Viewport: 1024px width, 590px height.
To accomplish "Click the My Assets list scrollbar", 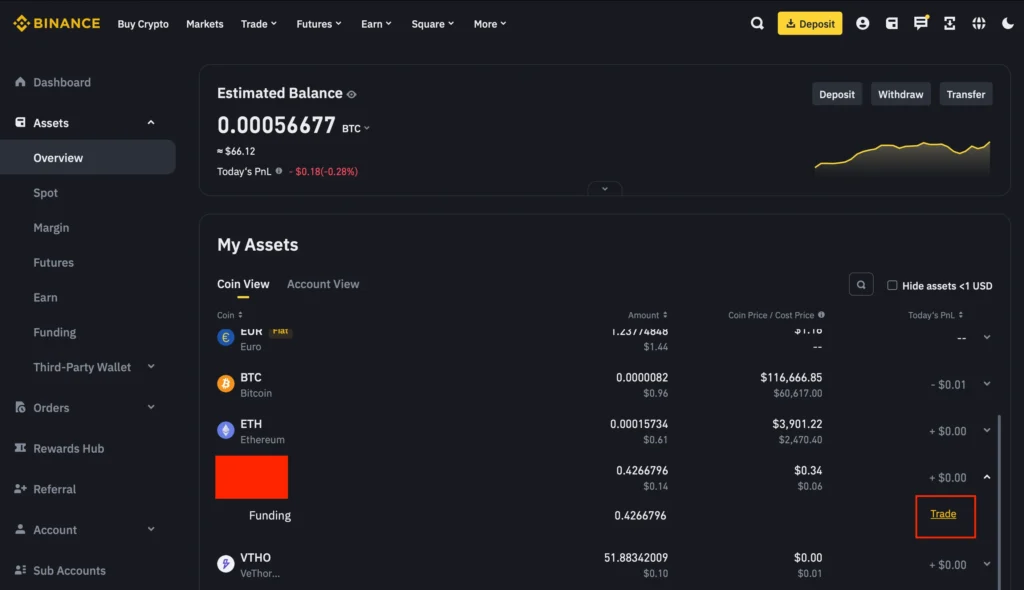I will [x=999, y=500].
